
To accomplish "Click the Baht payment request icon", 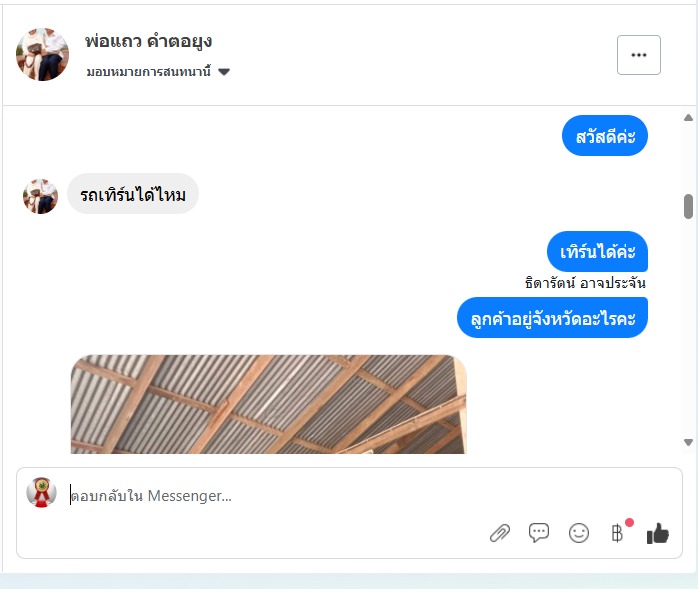I will 617,533.
